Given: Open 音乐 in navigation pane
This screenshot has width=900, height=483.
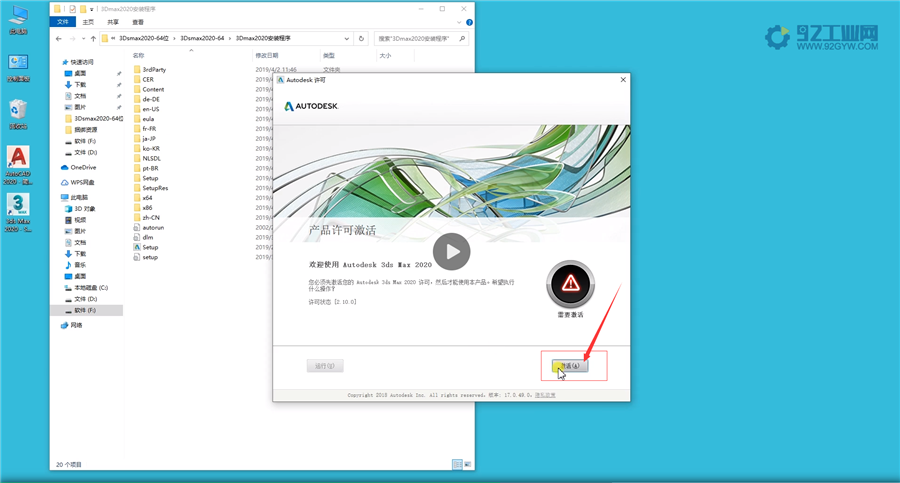Looking at the screenshot, I should pyautogui.click(x=75, y=265).
